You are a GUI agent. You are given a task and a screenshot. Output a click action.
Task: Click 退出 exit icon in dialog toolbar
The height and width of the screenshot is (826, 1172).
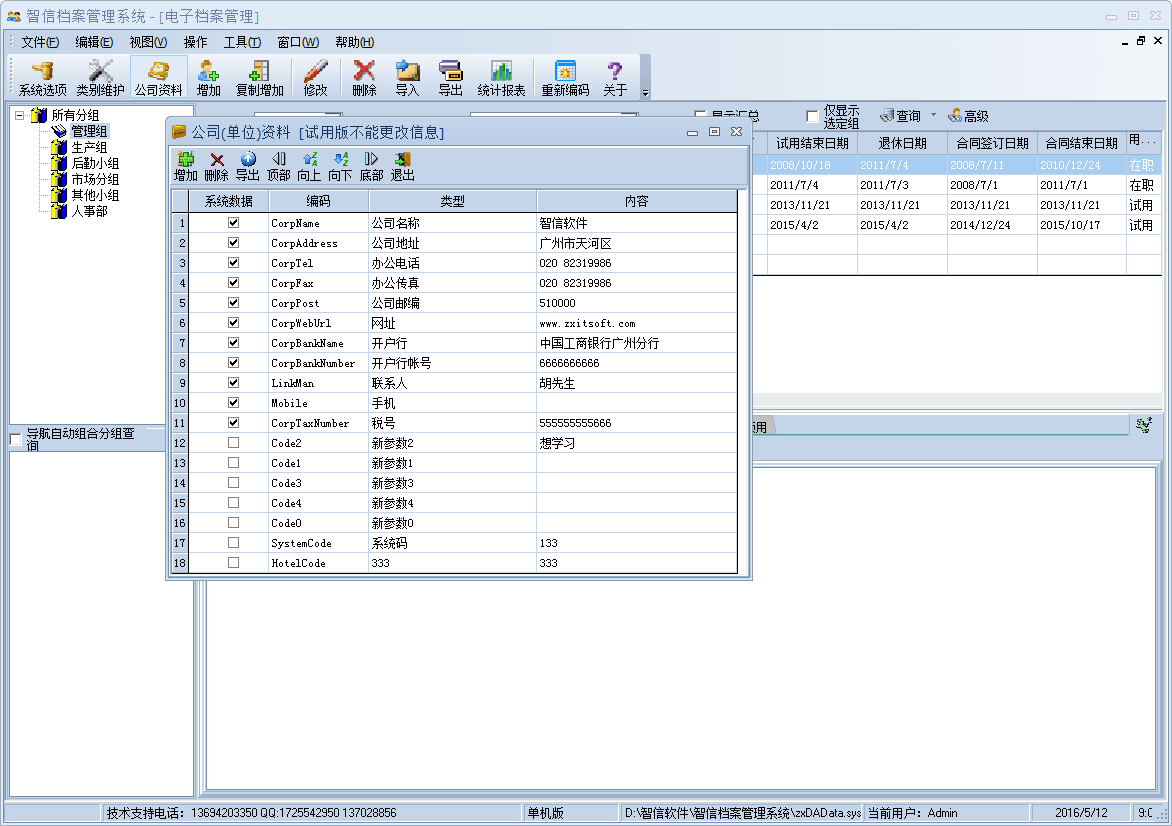[402, 166]
